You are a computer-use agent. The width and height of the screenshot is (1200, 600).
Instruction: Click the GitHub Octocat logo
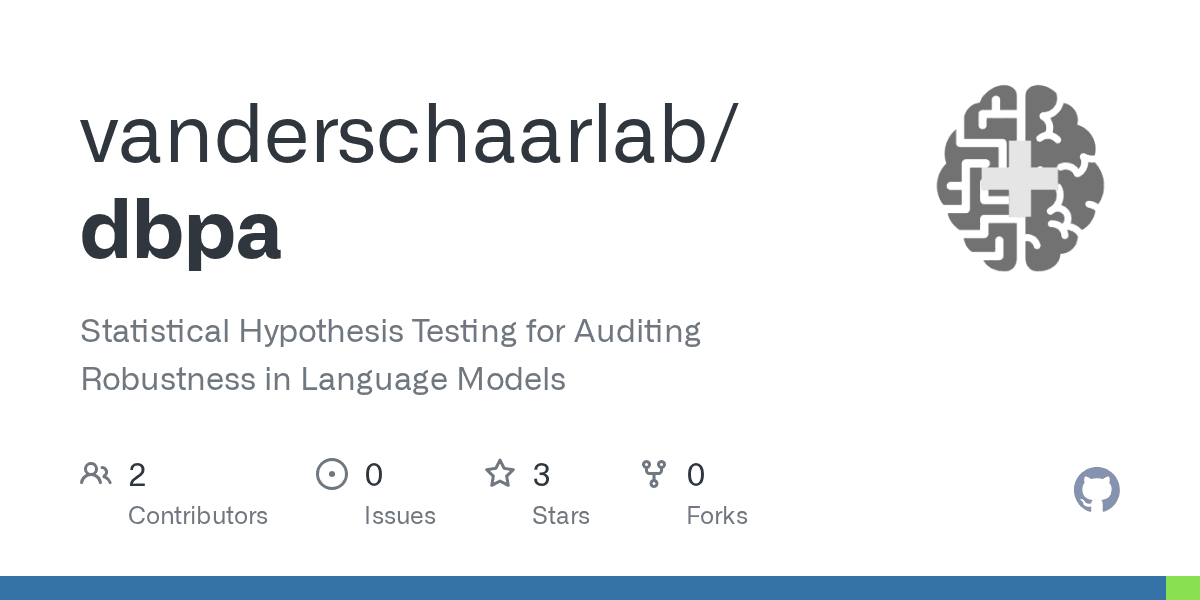pyautogui.click(x=1097, y=490)
